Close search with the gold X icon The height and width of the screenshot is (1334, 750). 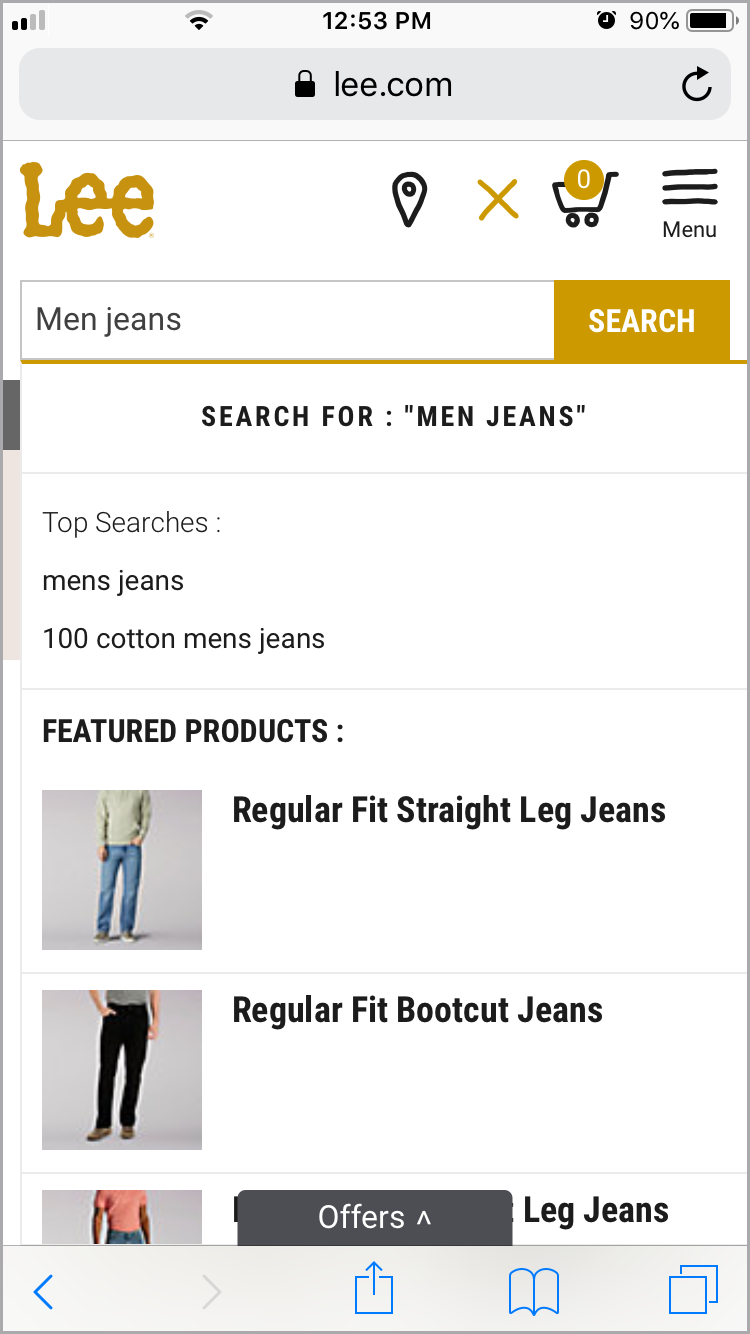pyautogui.click(x=498, y=199)
